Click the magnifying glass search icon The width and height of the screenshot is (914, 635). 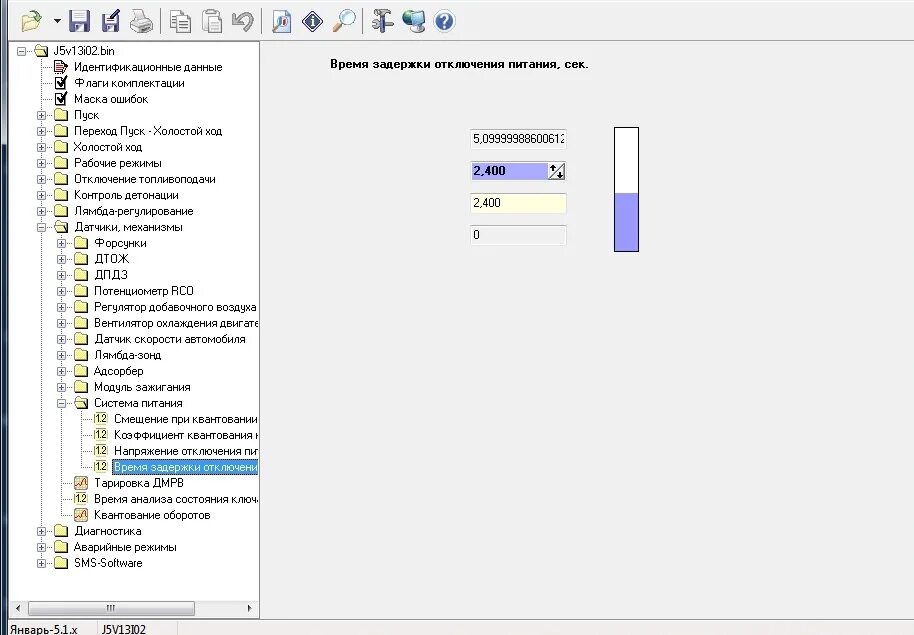point(344,22)
